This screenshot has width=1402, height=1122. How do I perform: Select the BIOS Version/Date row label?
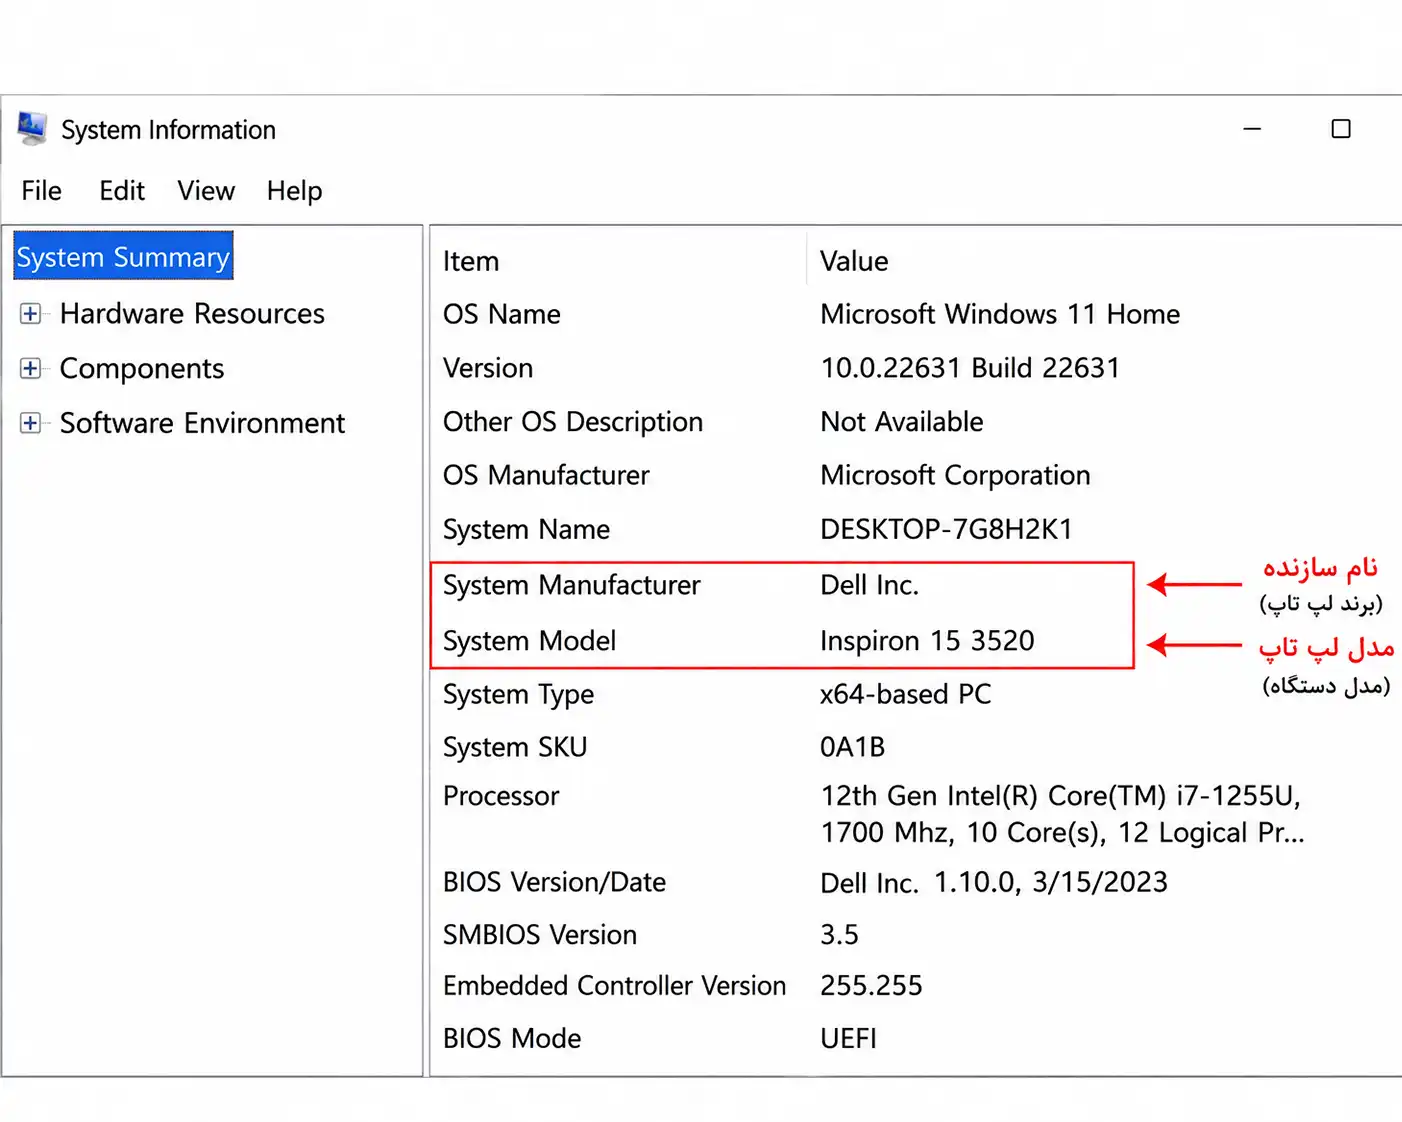click(554, 882)
